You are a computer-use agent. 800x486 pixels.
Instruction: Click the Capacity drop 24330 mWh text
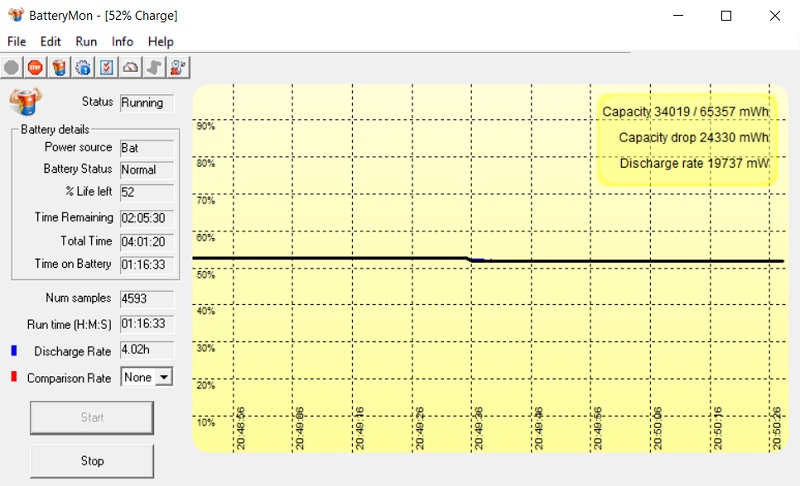tap(694, 137)
